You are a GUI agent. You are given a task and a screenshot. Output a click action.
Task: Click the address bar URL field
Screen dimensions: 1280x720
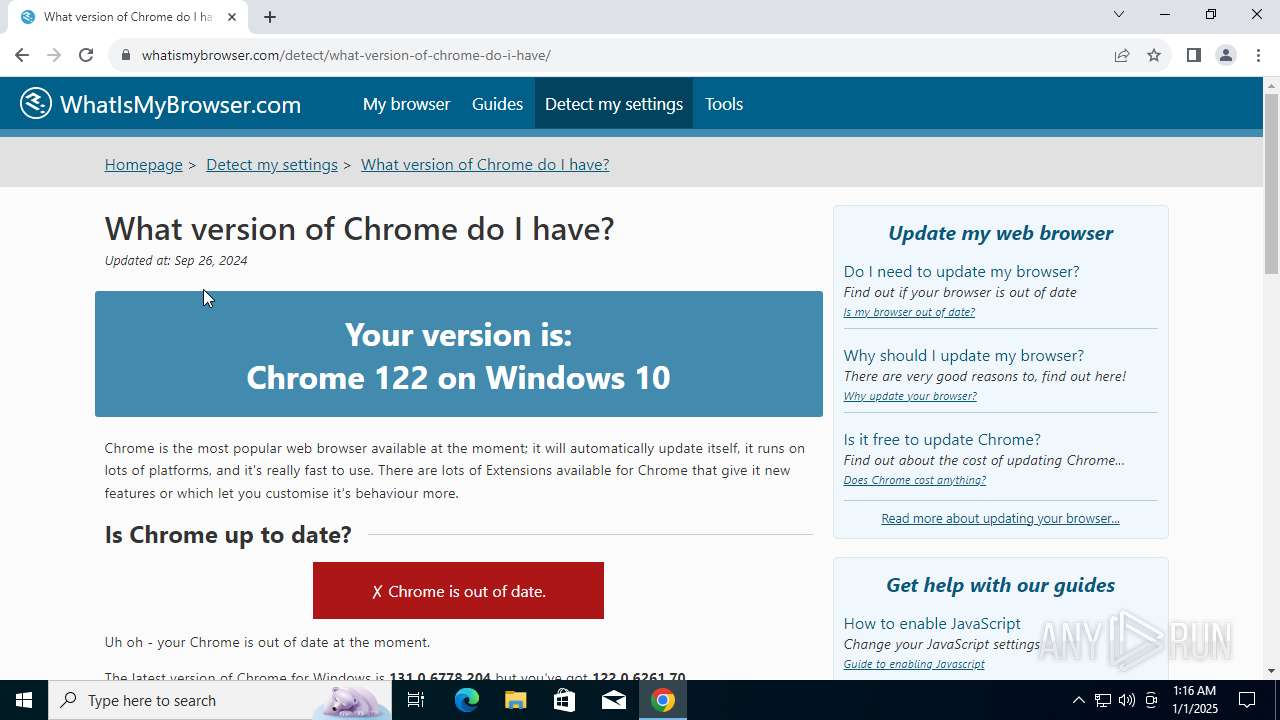pyautogui.click(x=620, y=55)
